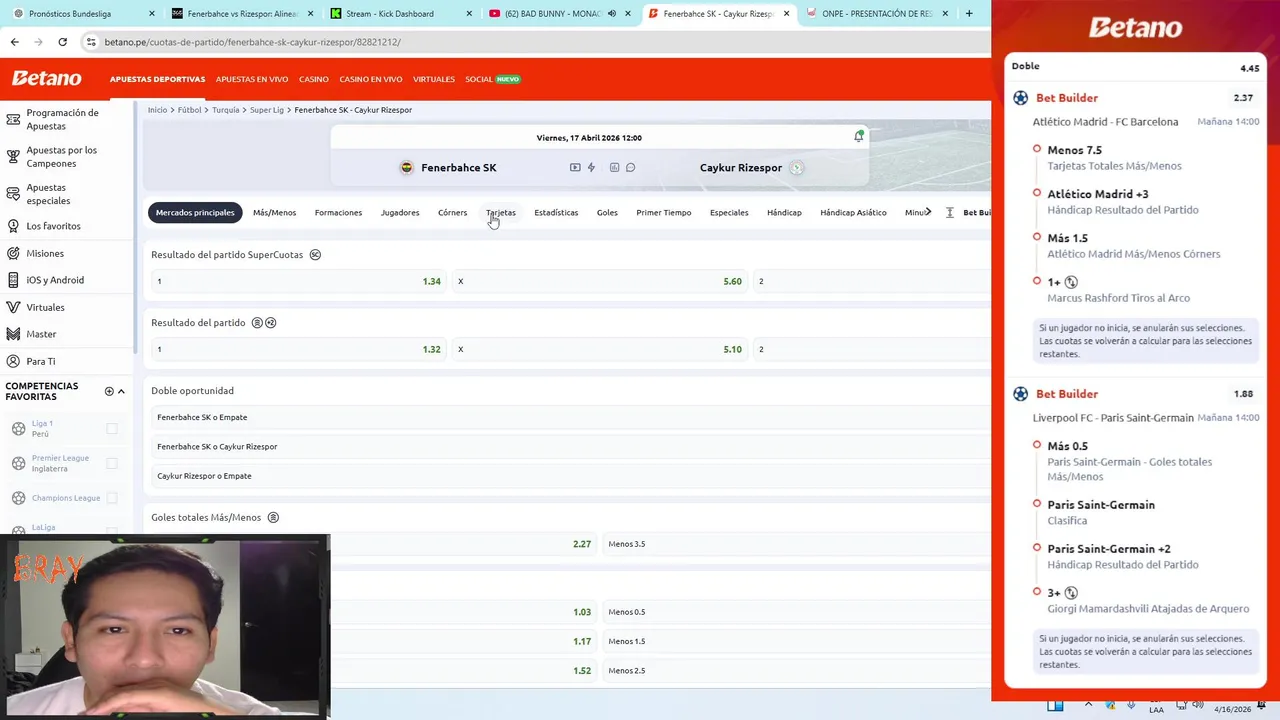The image size is (1280, 720).
Task: Open Apuestas en Vivo in top navigation
Action: (x=252, y=79)
